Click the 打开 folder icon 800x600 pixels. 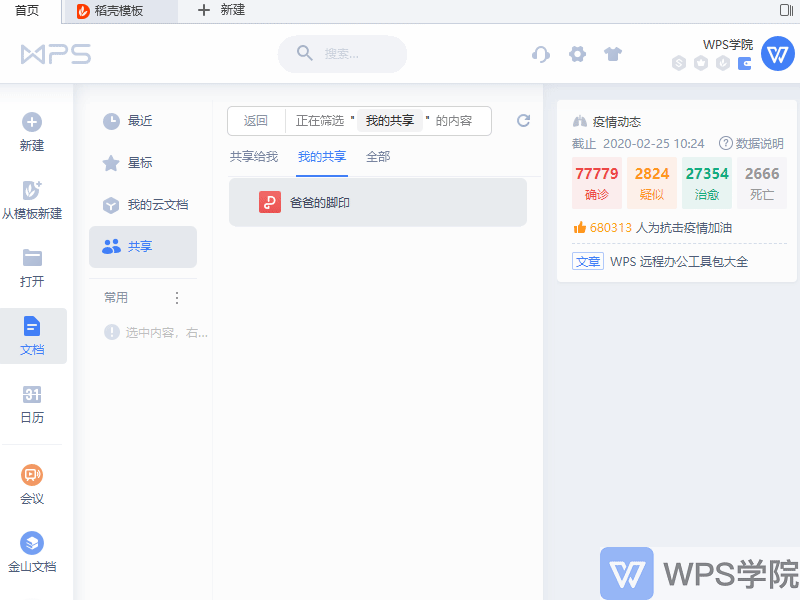[x=32, y=258]
